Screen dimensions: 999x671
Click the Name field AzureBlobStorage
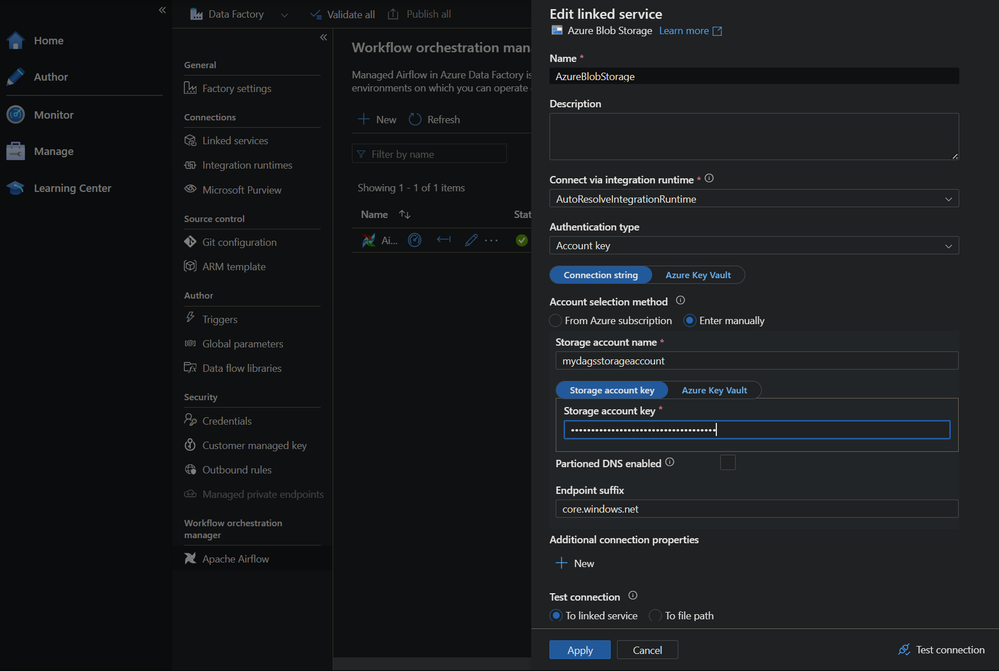pyautogui.click(x=754, y=76)
